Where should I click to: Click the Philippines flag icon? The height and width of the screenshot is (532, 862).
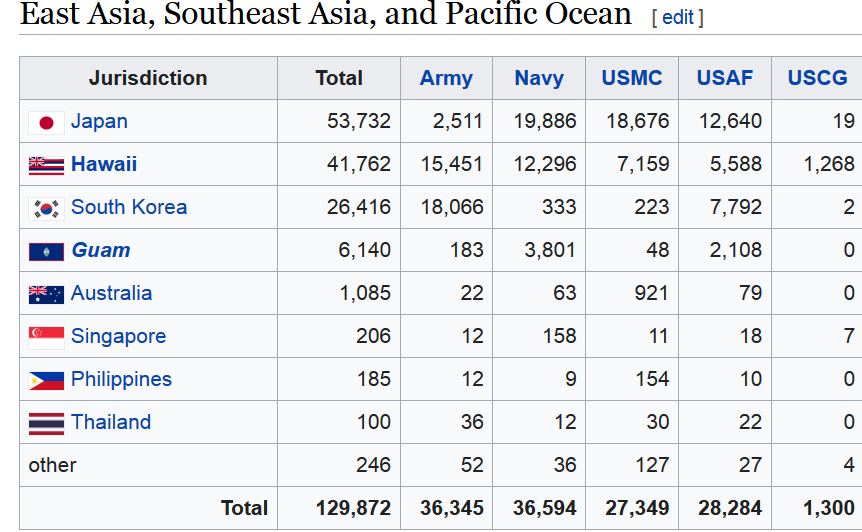pyautogui.click(x=46, y=380)
